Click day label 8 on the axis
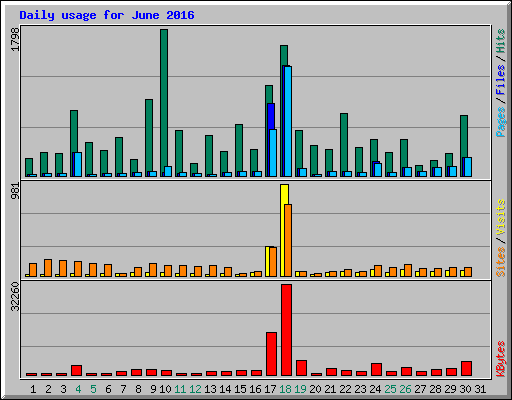The width and height of the screenshot is (512, 400). coord(138,389)
